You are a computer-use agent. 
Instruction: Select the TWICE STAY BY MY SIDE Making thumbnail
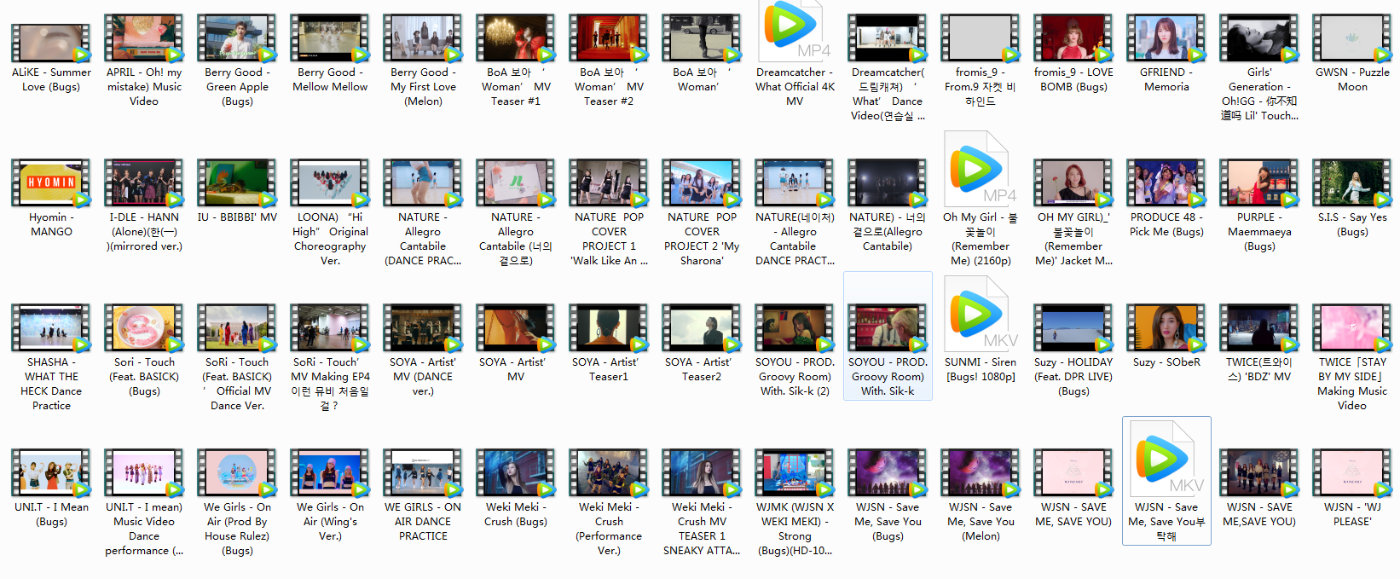pos(1353,328)
